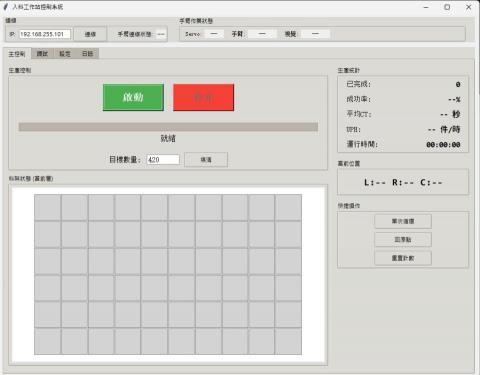Click the 平均CT value in 秒
The height and width of the screenshot is (375, 480).
[450, 114]
